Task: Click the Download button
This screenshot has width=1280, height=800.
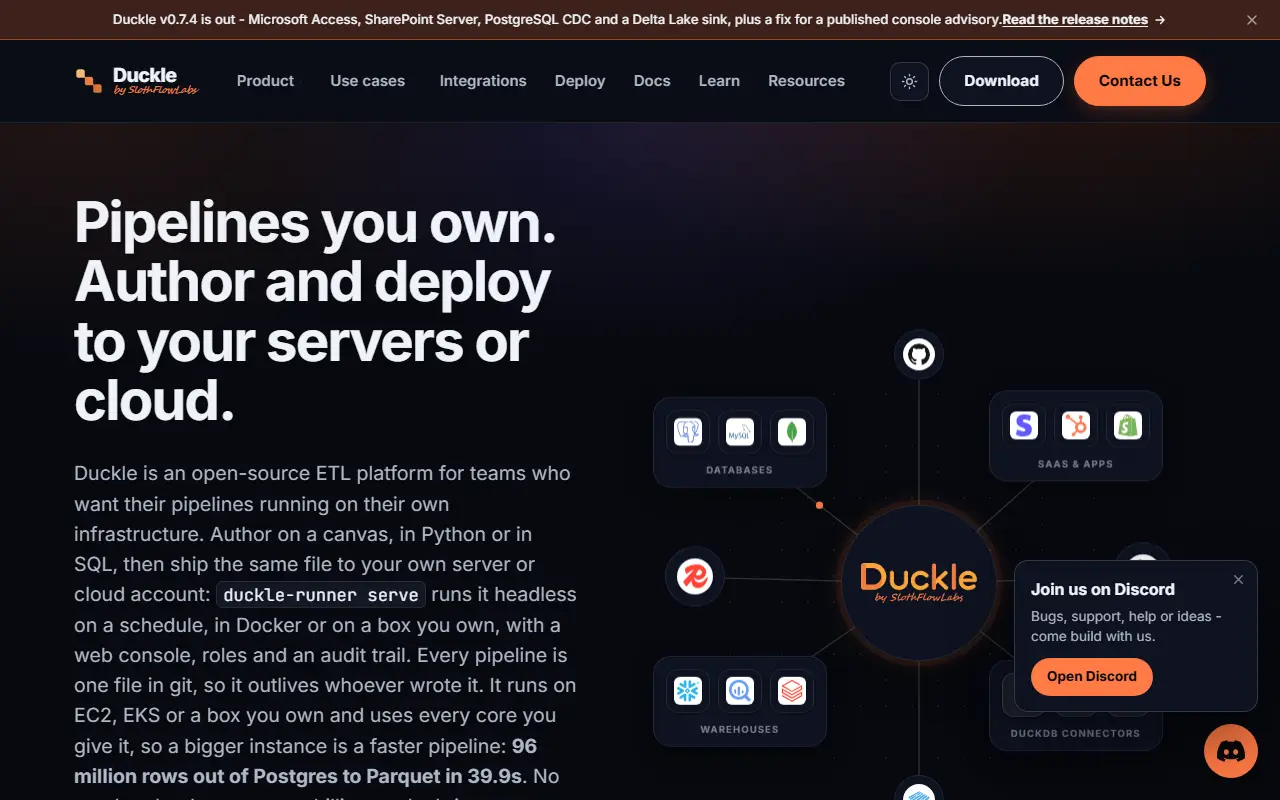Action: pos(1001,81)
